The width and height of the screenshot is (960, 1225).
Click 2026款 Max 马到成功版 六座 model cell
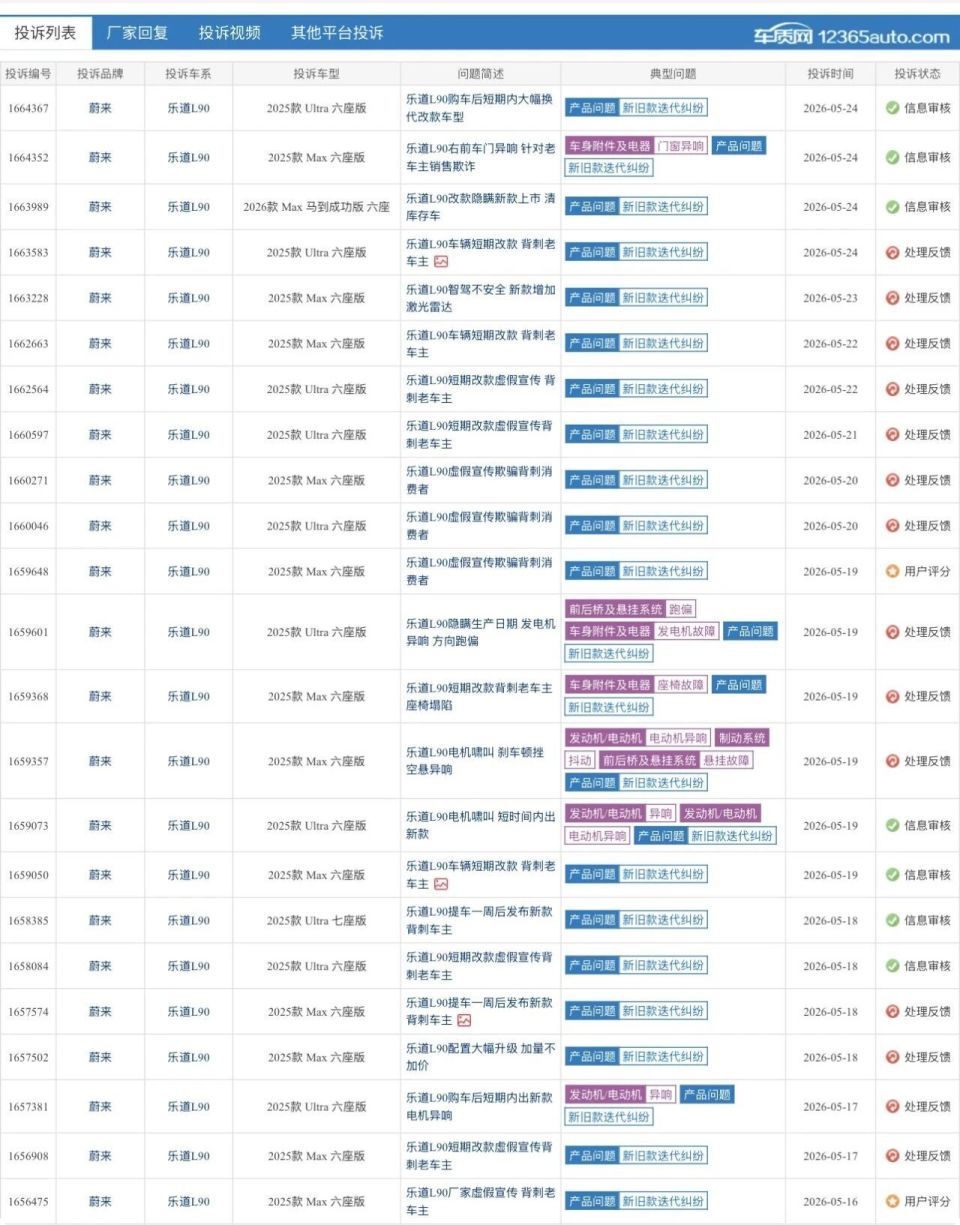click(316, 207)
